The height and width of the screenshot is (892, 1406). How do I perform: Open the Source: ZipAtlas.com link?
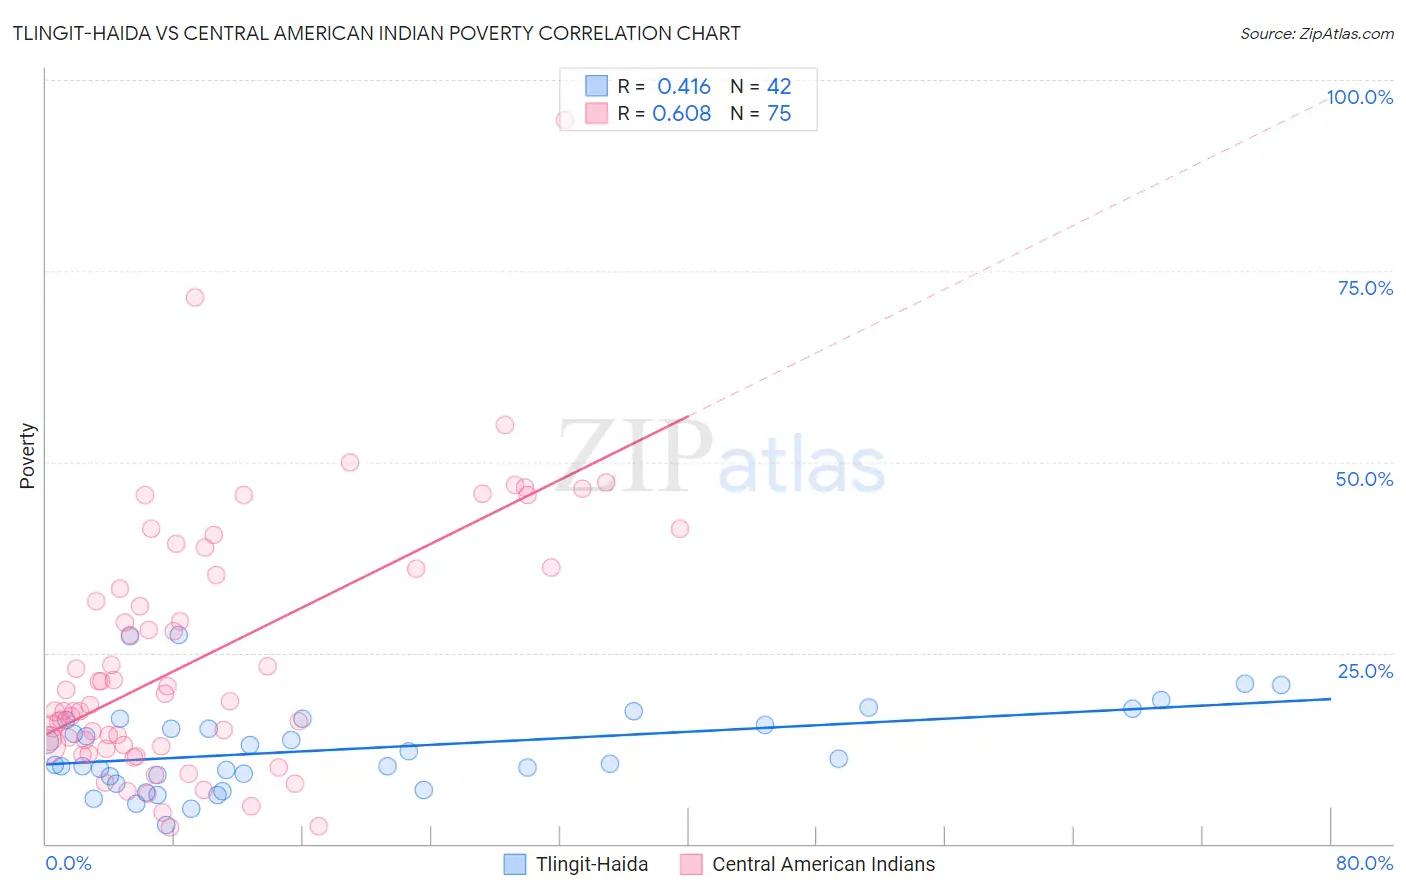coord(1317,33)
